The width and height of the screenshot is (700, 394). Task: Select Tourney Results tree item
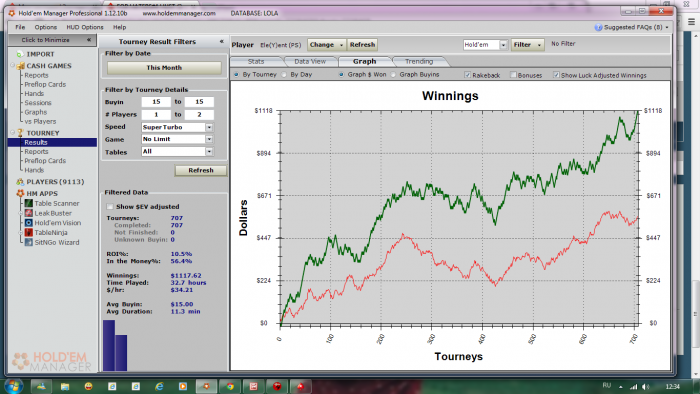[52, 142]
